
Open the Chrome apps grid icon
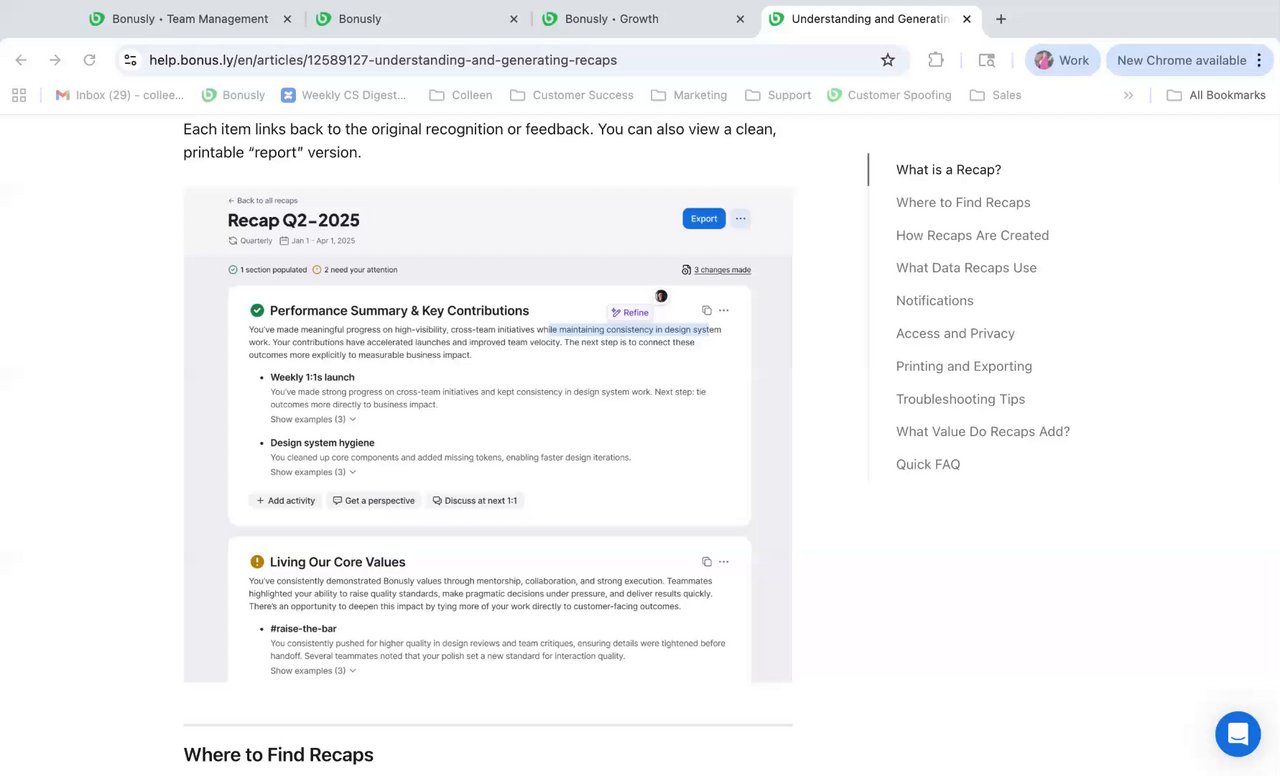tap(19, 95)
